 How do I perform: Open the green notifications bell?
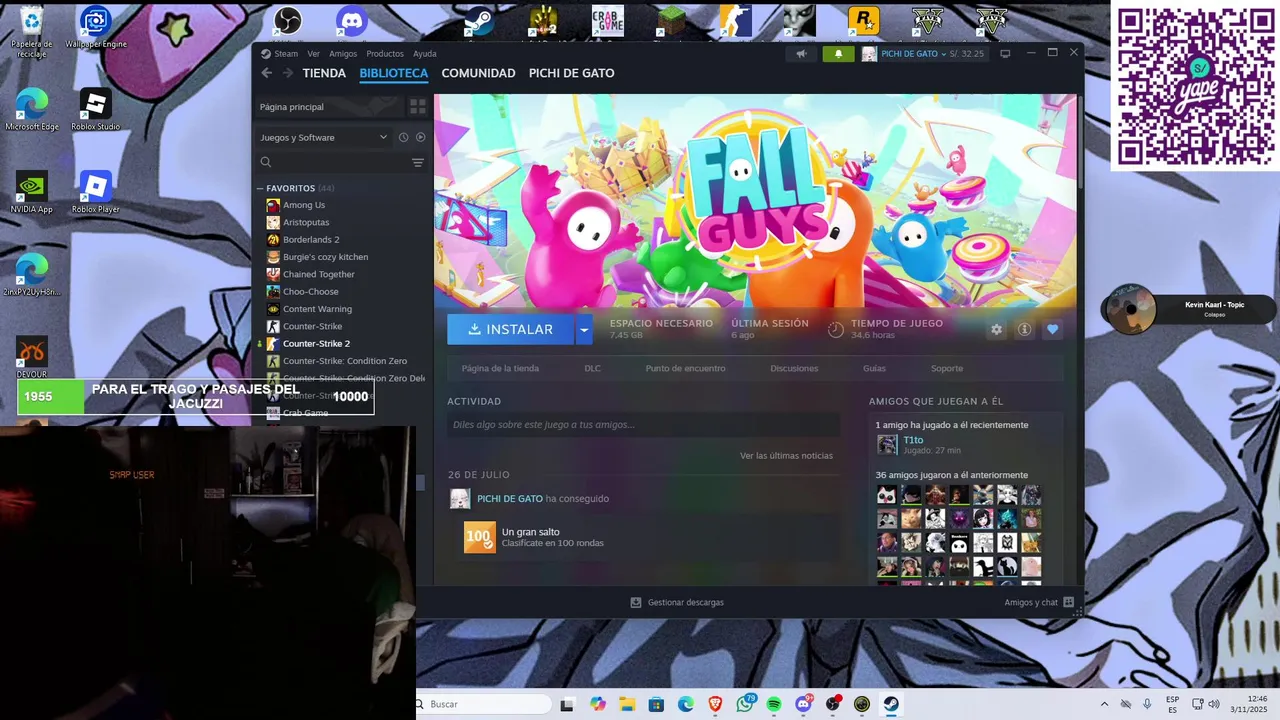838,54
